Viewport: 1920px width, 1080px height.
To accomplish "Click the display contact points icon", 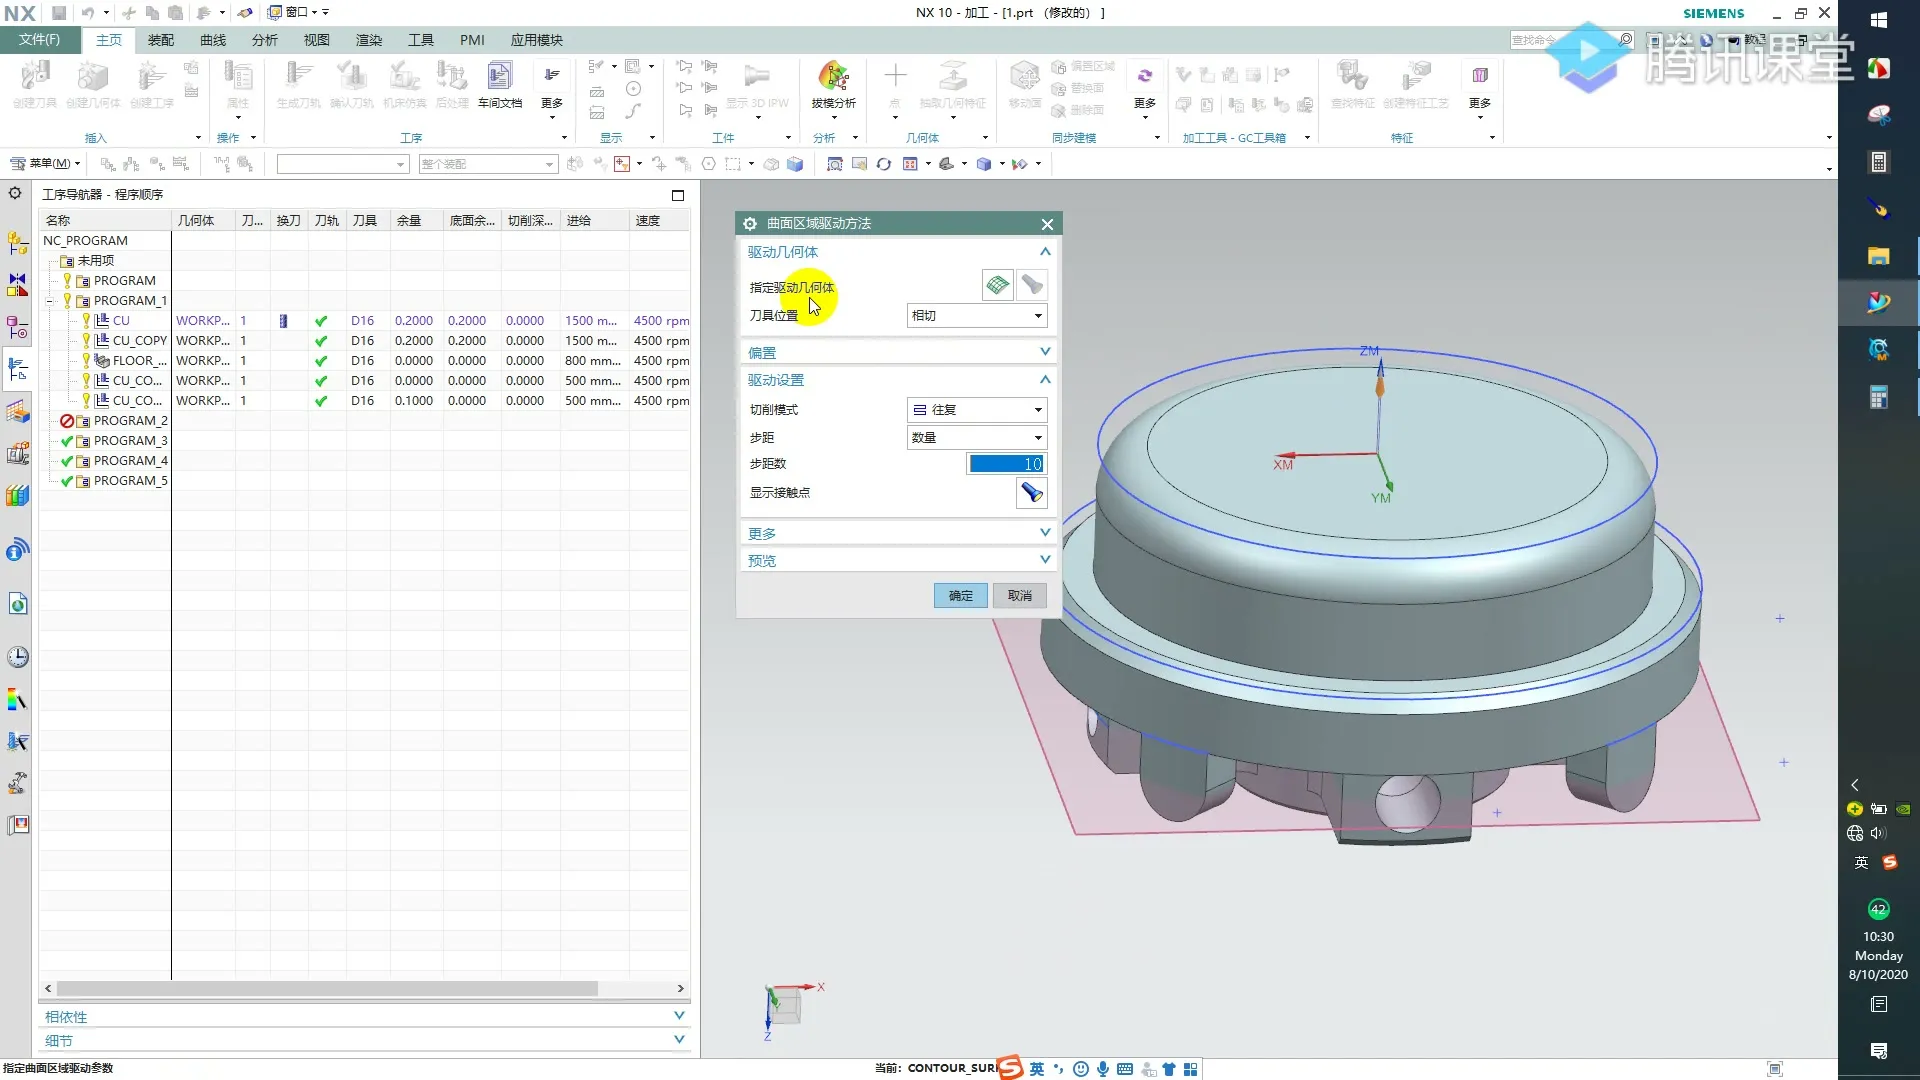I will [1031, 492].
